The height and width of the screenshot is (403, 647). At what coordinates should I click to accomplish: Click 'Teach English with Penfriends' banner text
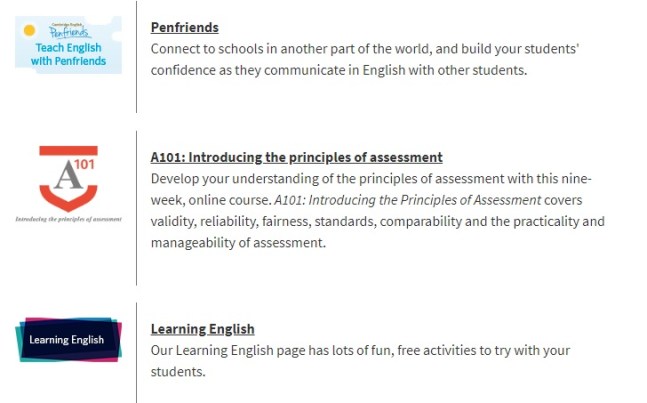68,53
